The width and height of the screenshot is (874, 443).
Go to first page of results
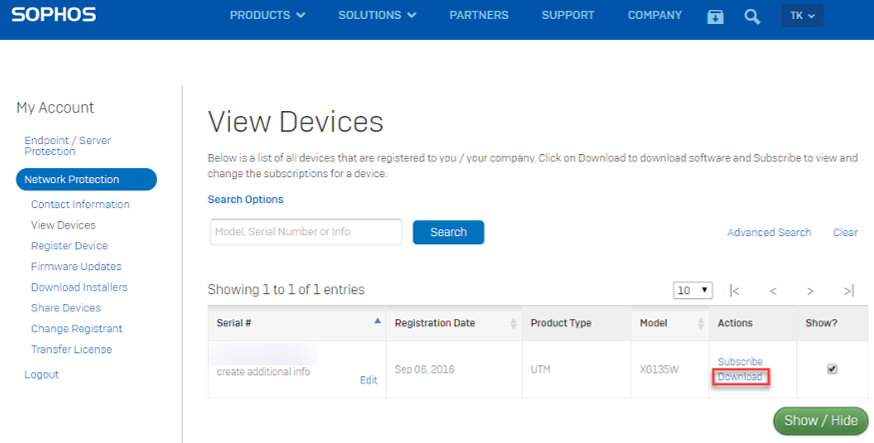point(734,291)
